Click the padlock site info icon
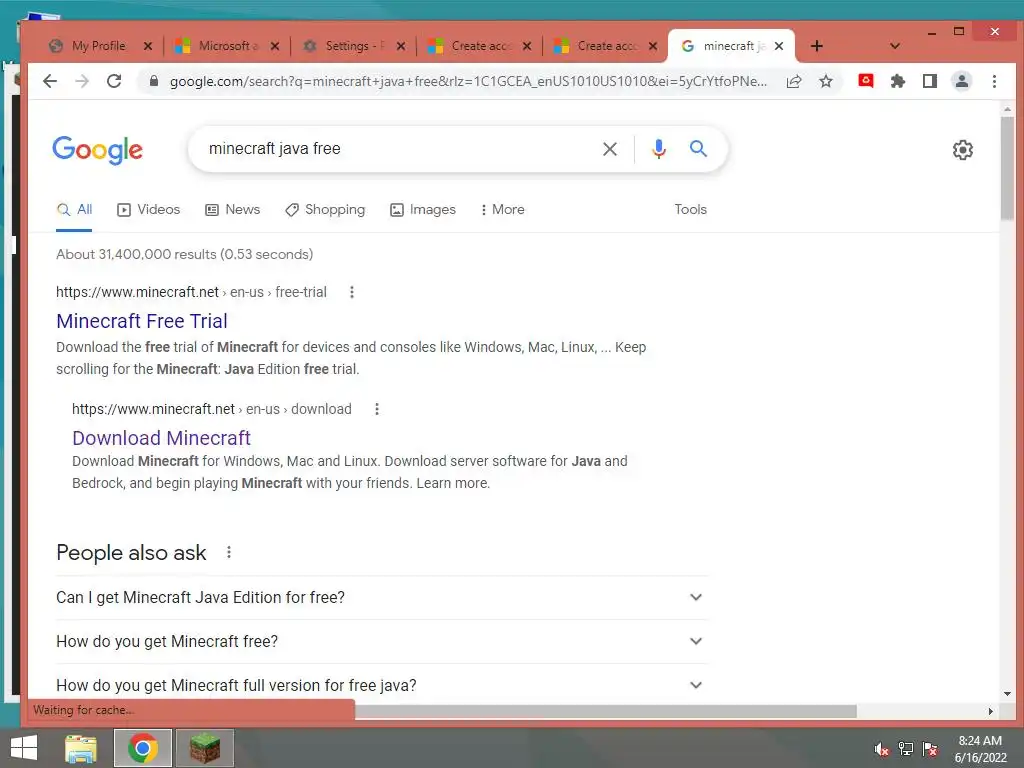 click(x=154, y=81)
